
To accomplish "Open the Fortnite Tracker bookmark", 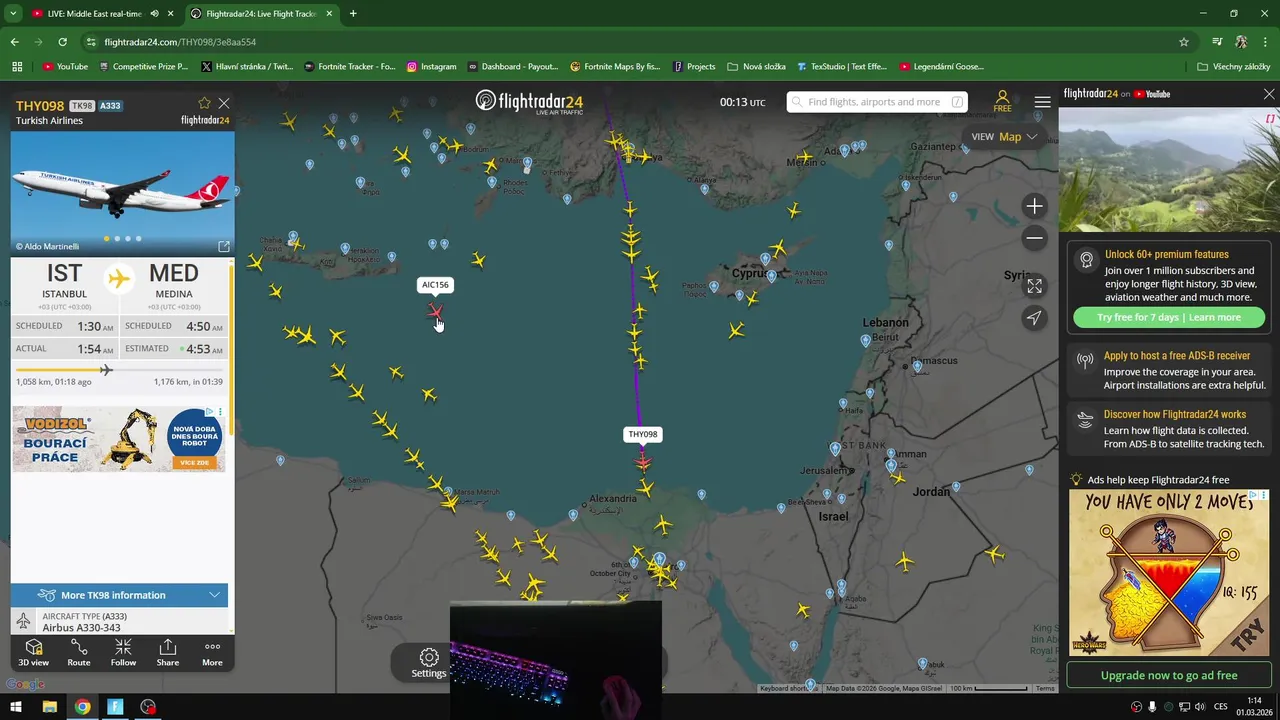I will (349, 67).
